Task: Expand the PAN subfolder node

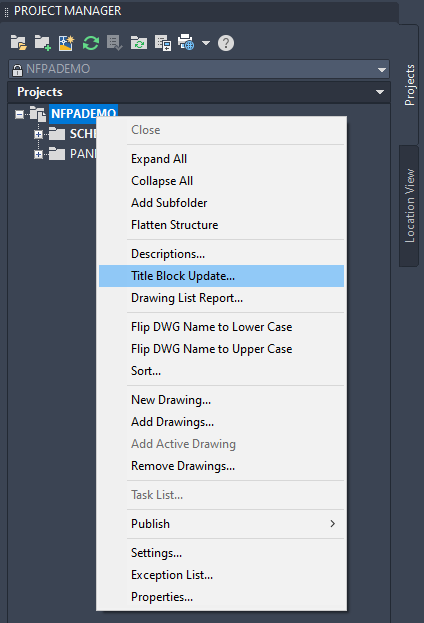Action: [38, 154]
